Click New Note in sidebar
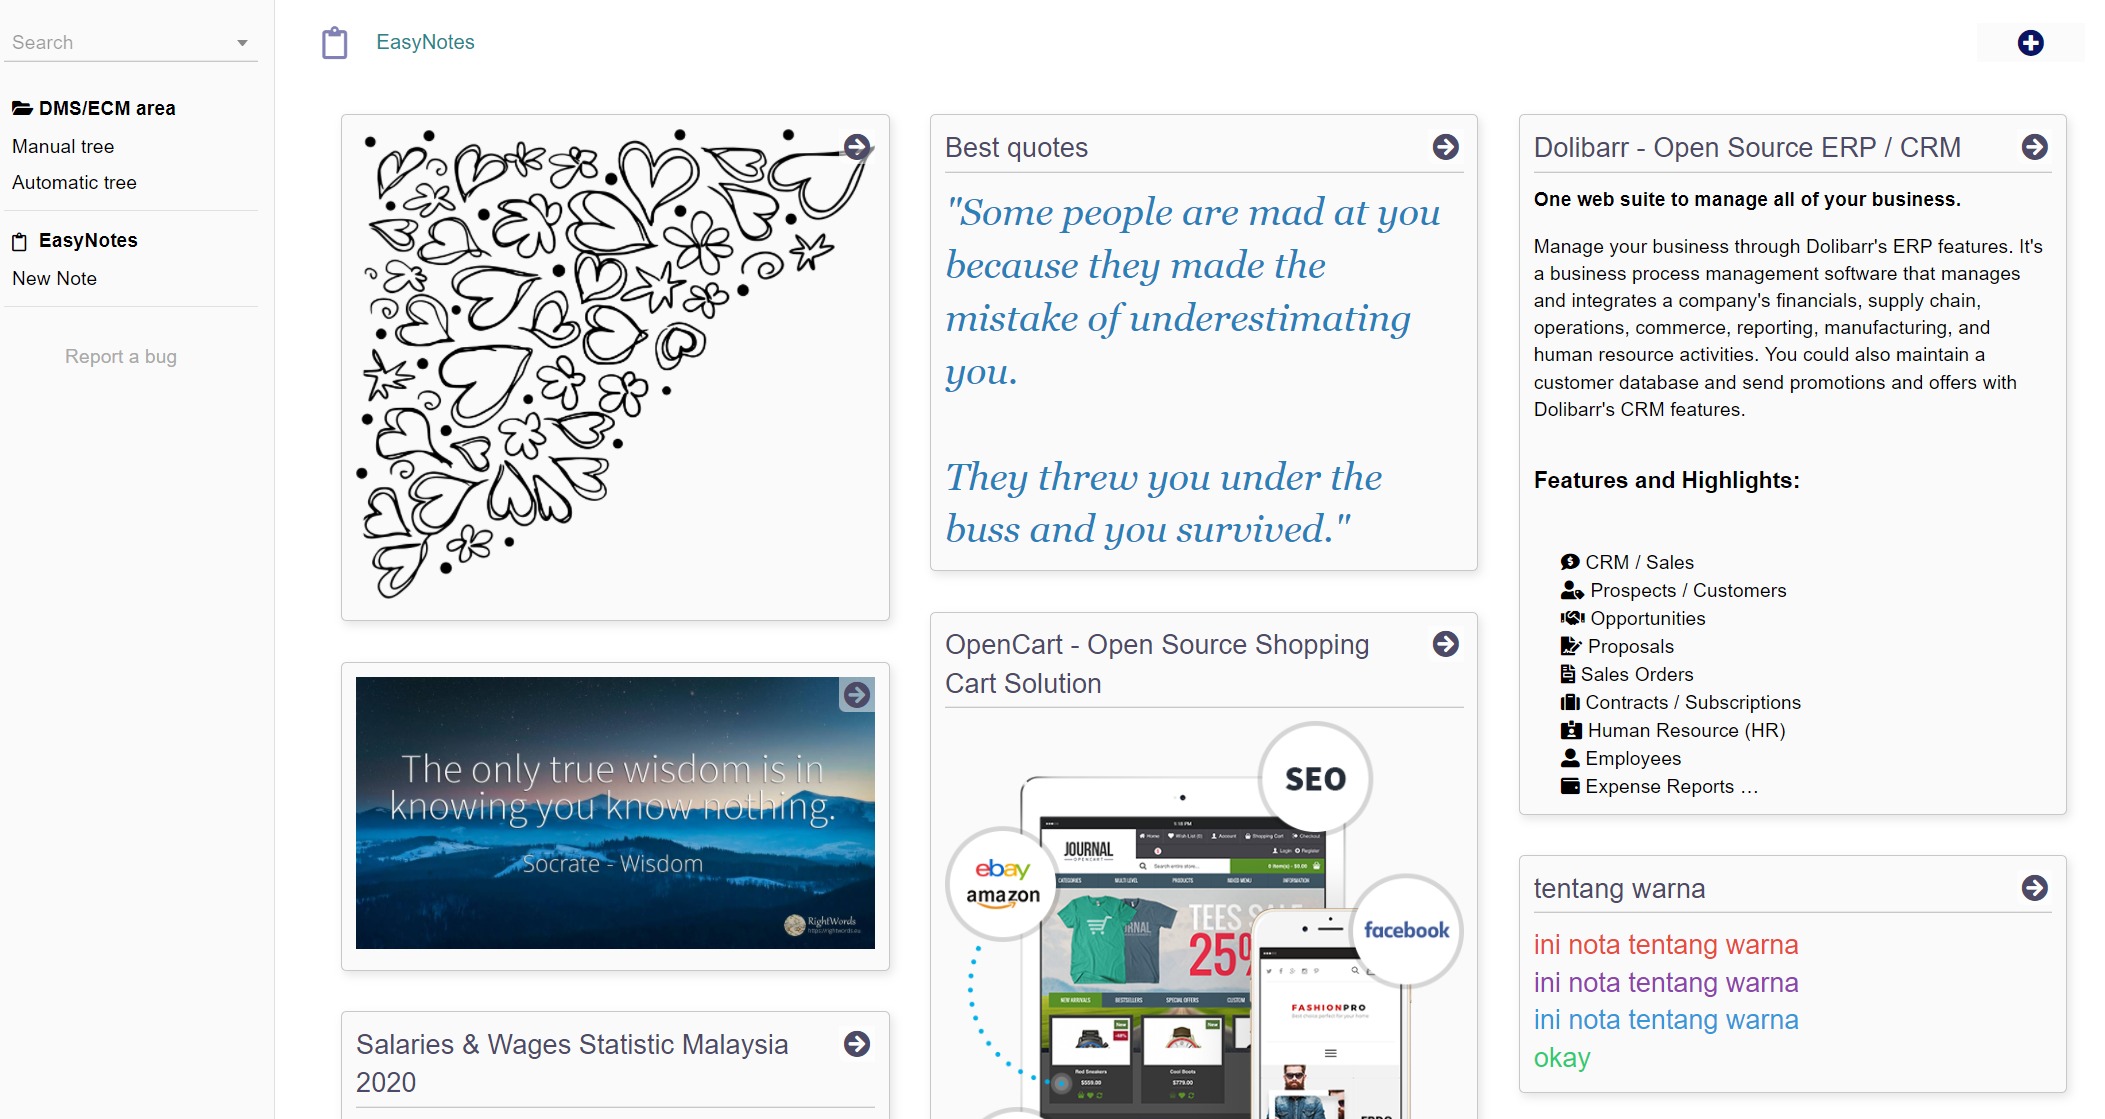Image resolution: width=2105 pixels, height=1119 pixels. 54,278
